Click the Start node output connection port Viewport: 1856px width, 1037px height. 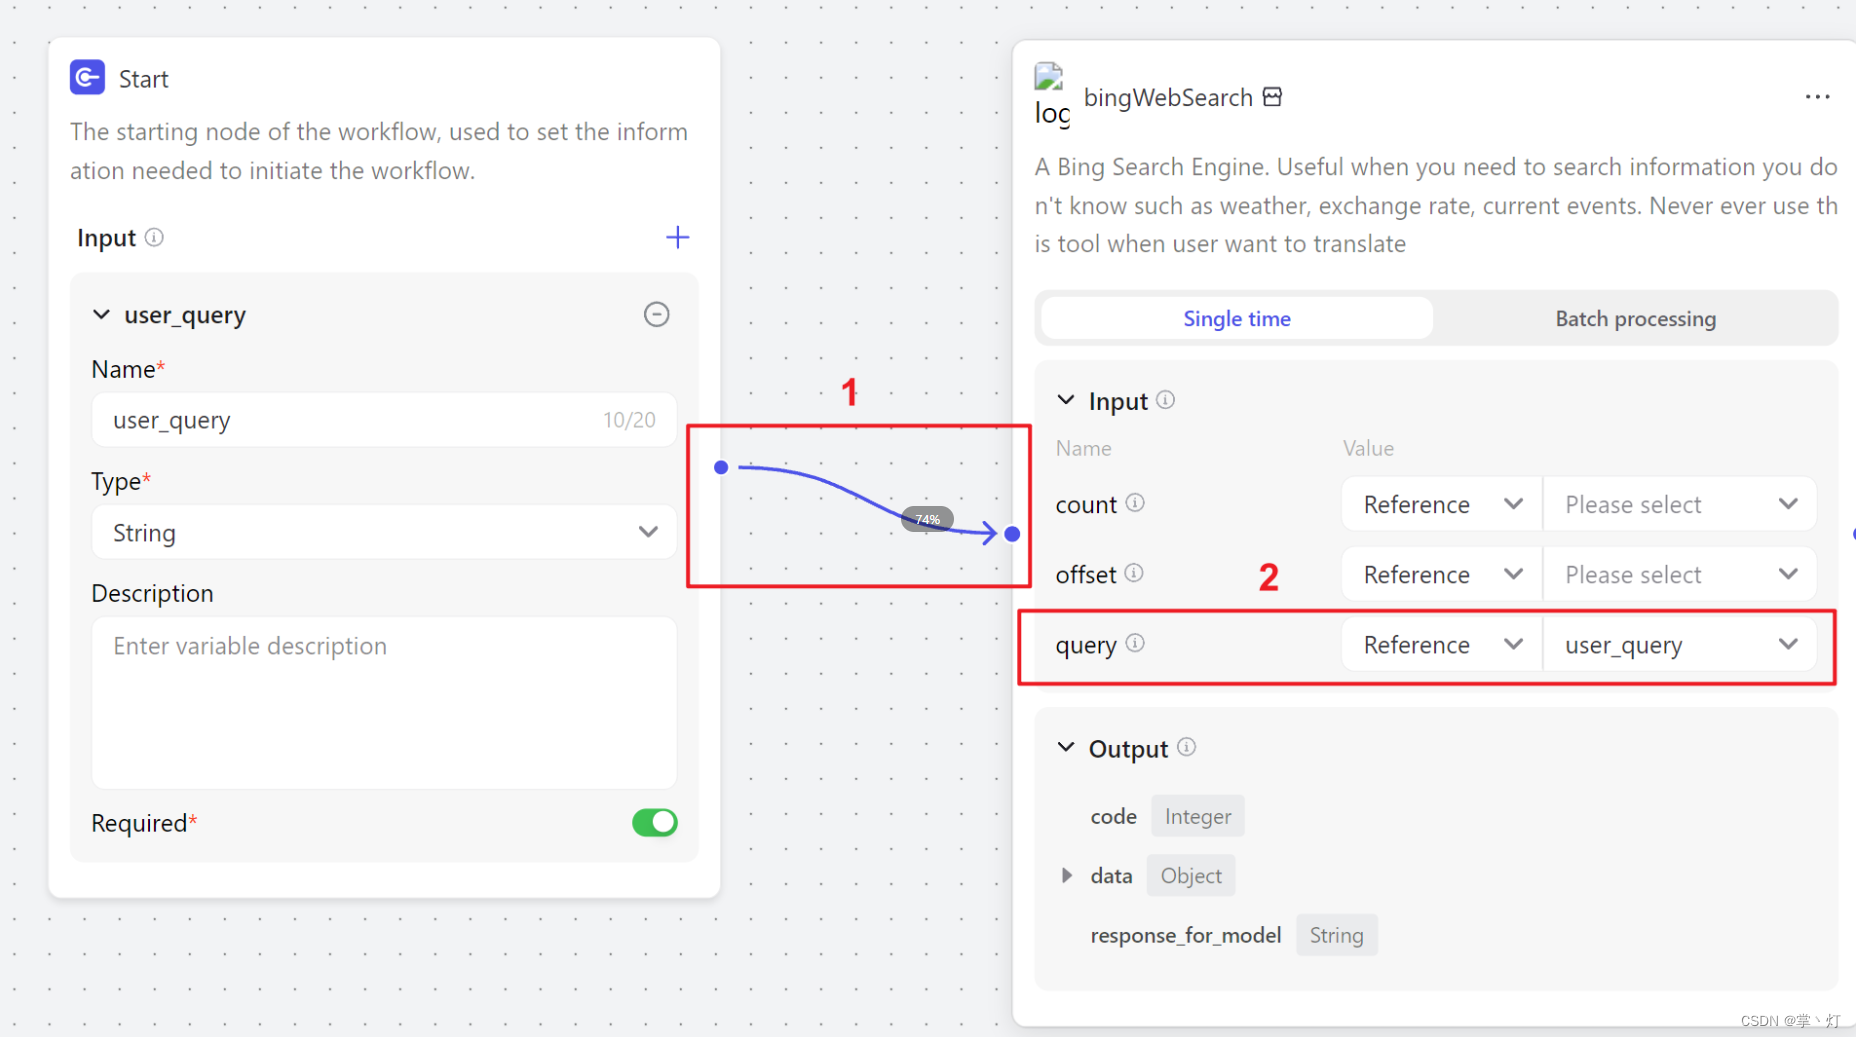(721, 467)
